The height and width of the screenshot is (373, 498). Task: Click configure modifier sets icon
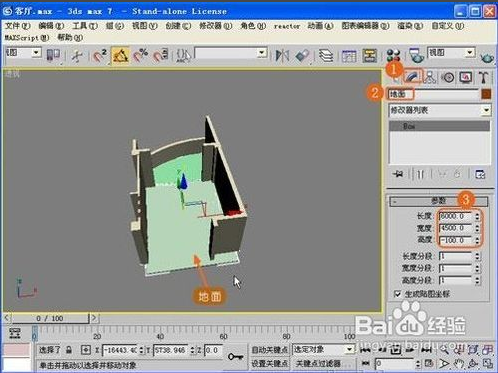pyautogui.click(x=480, y=174)
